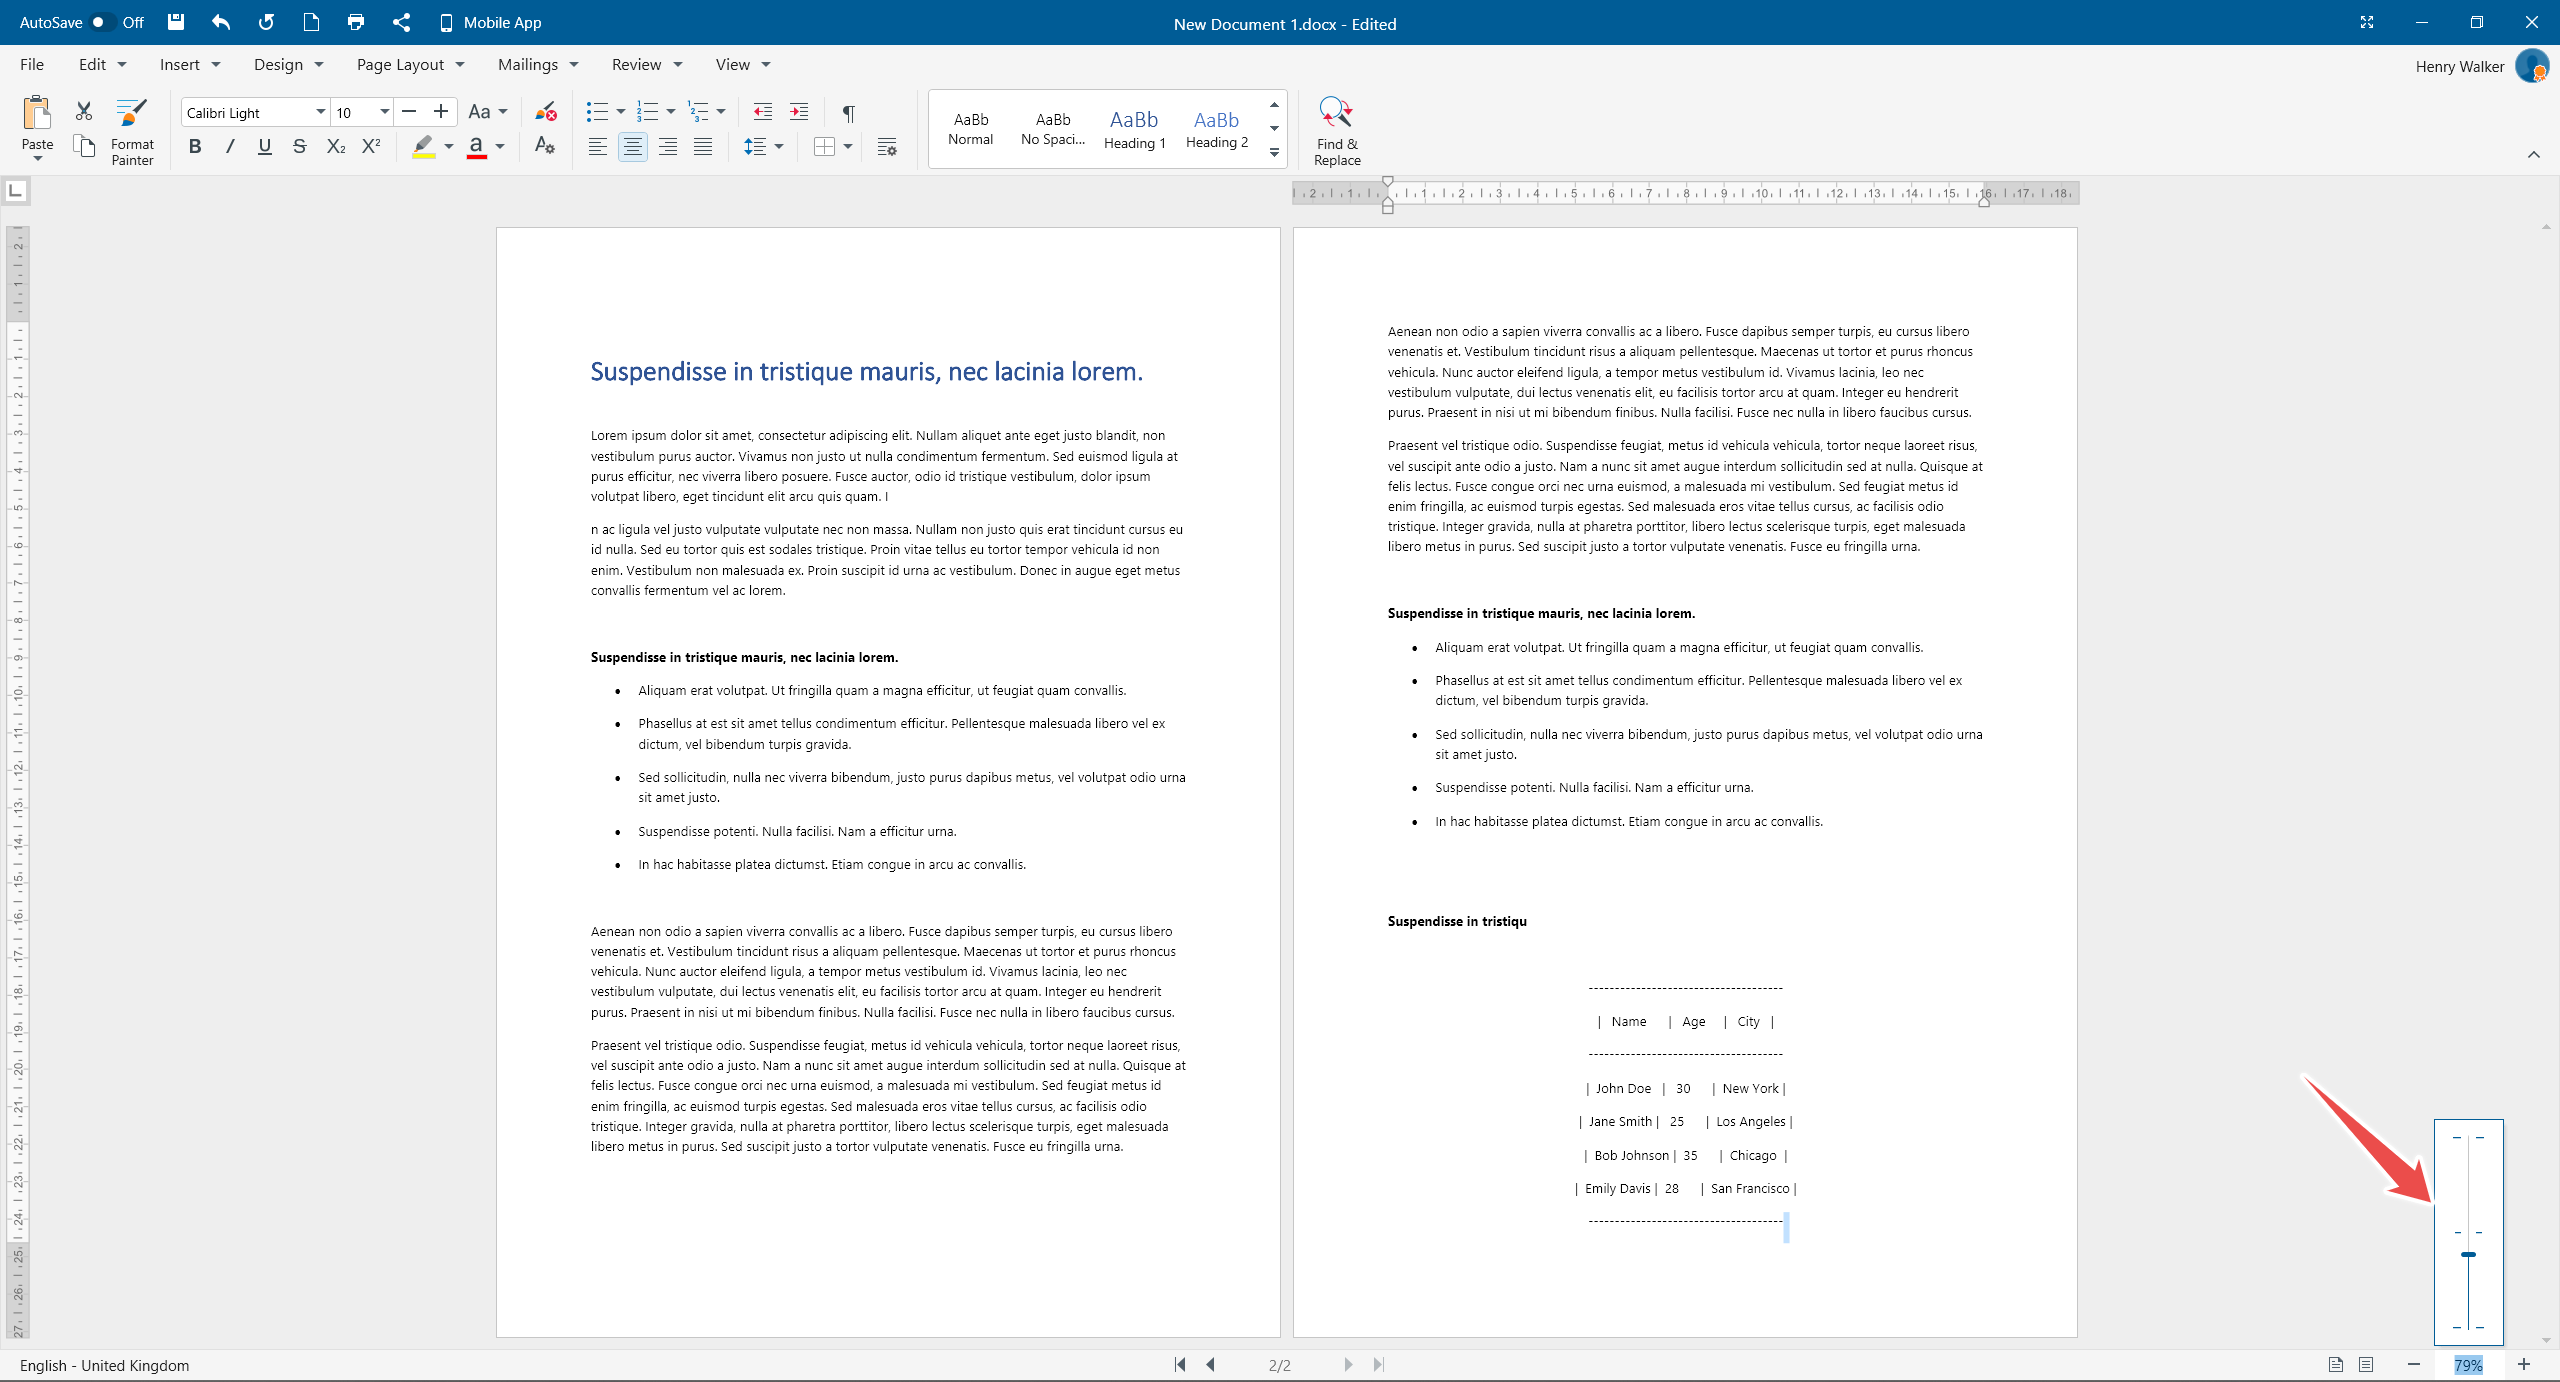Click the Clear Formatting eraser icon
2560x1382 pixels.
tap(545, 112)
